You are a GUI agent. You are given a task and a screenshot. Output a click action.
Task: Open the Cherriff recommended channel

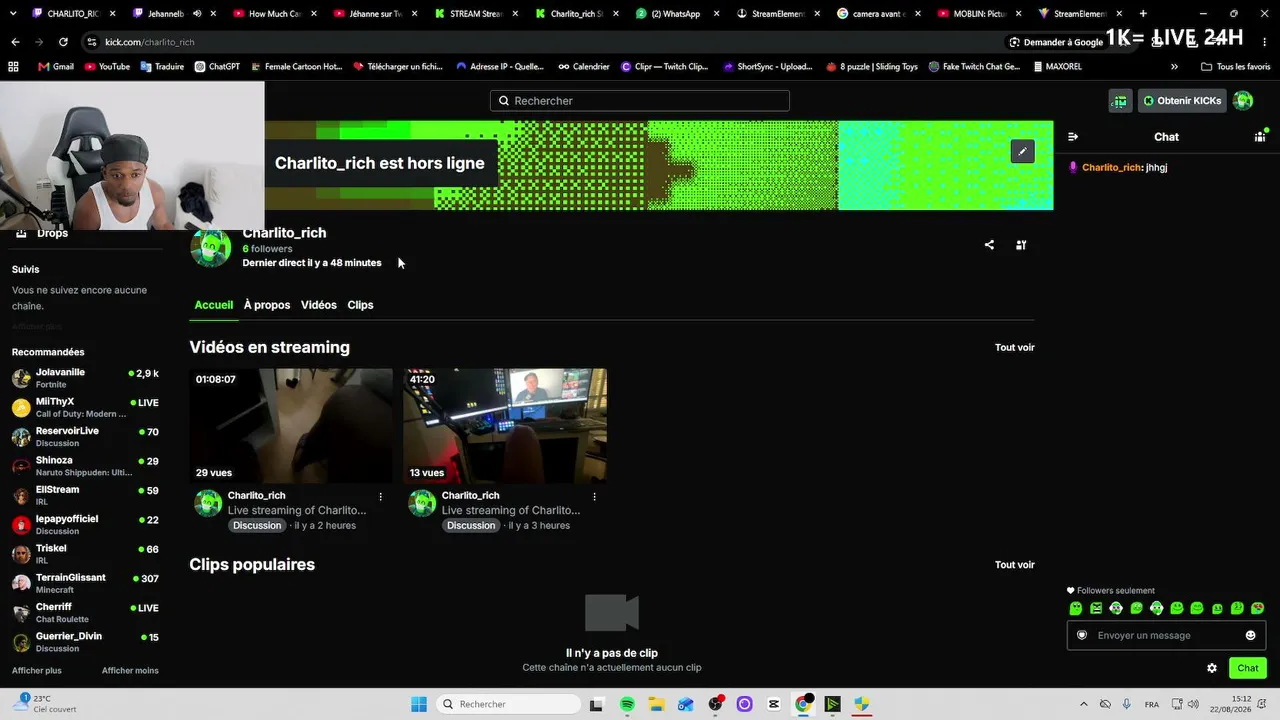coord(85,612)
